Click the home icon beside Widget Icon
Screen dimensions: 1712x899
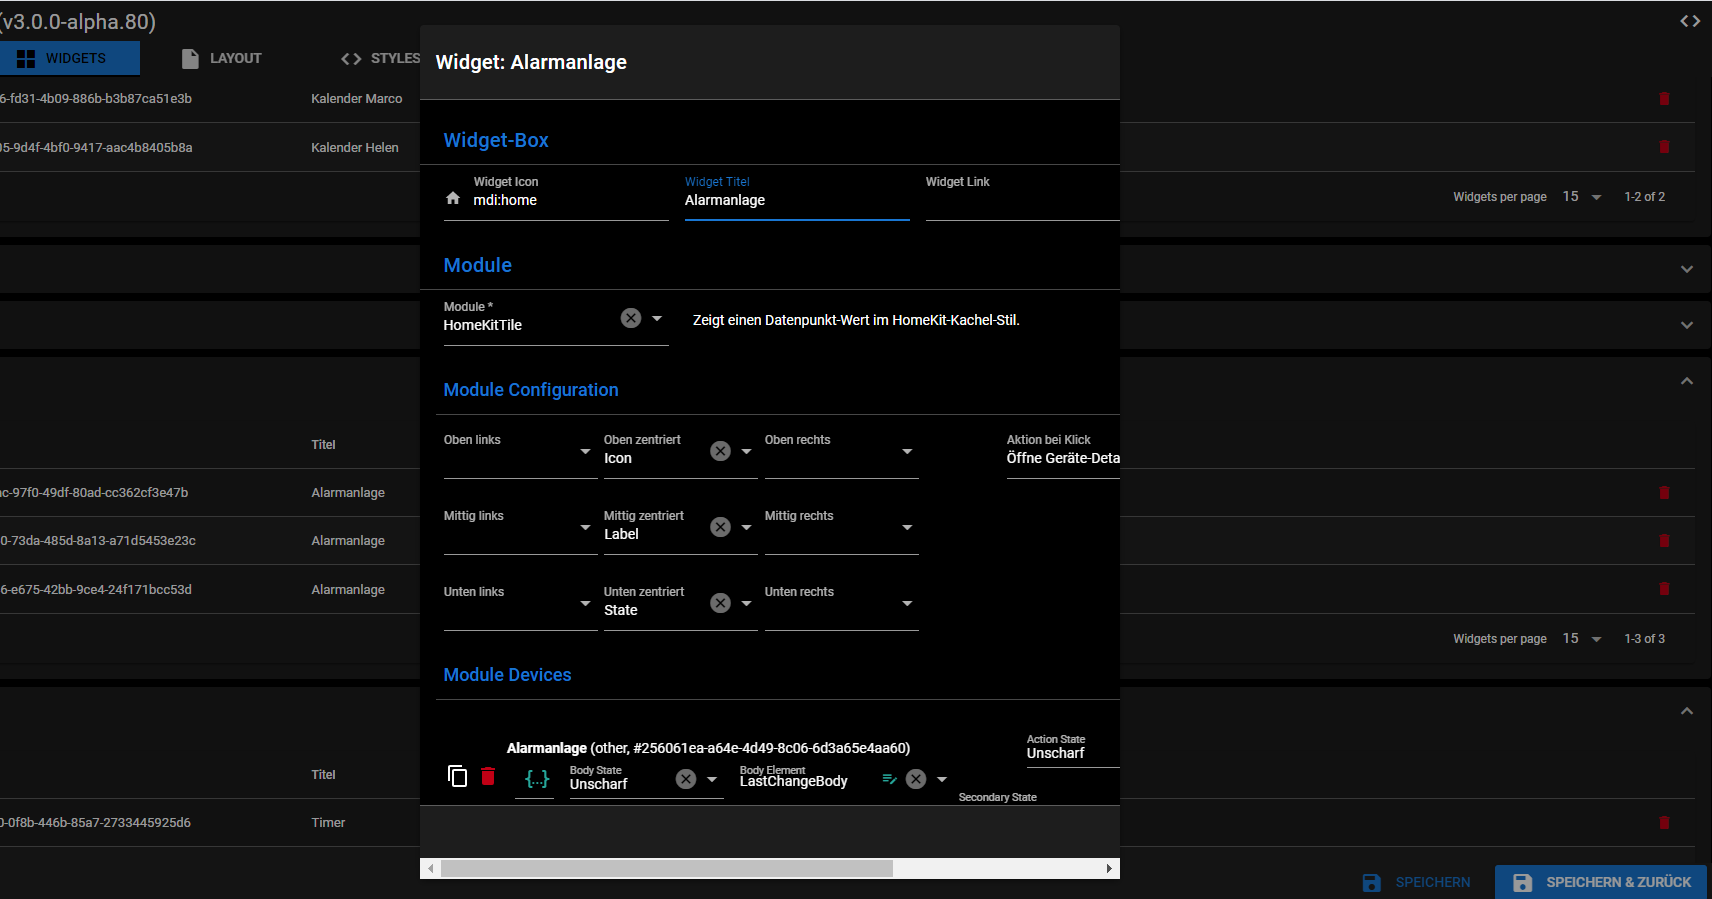pos(453,198)
